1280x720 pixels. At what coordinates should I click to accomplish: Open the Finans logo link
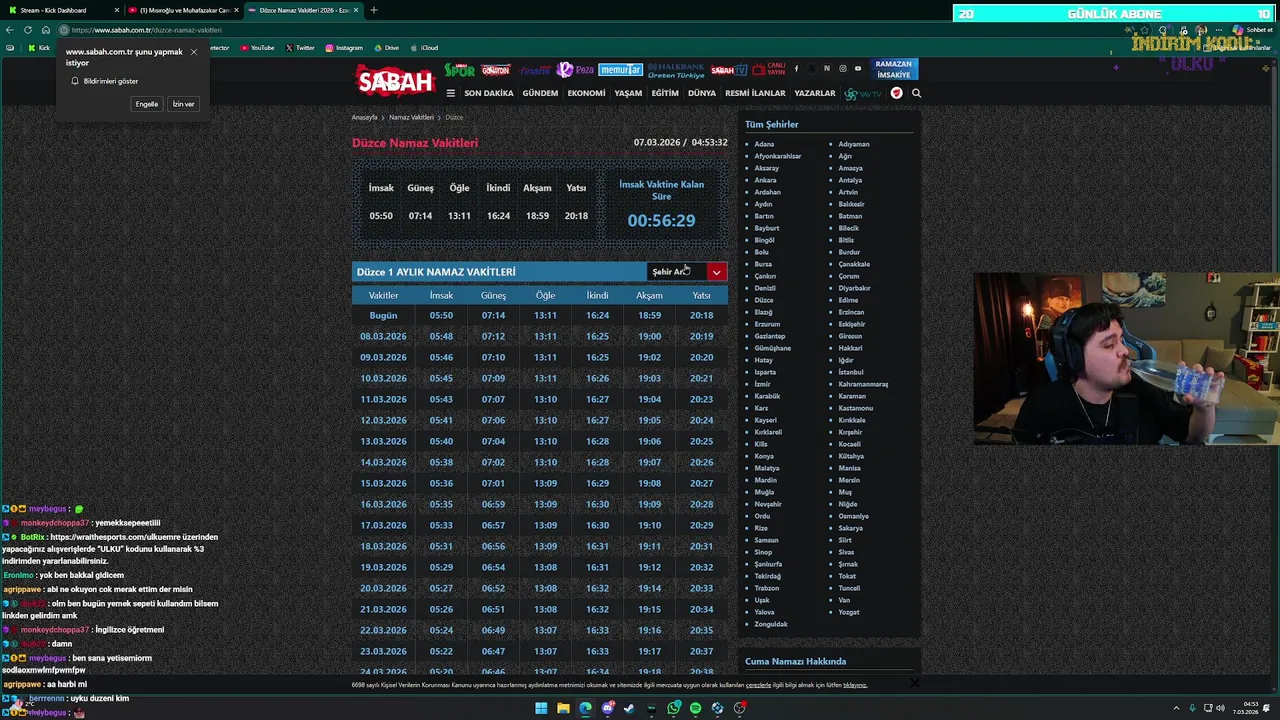coord(535,70)
